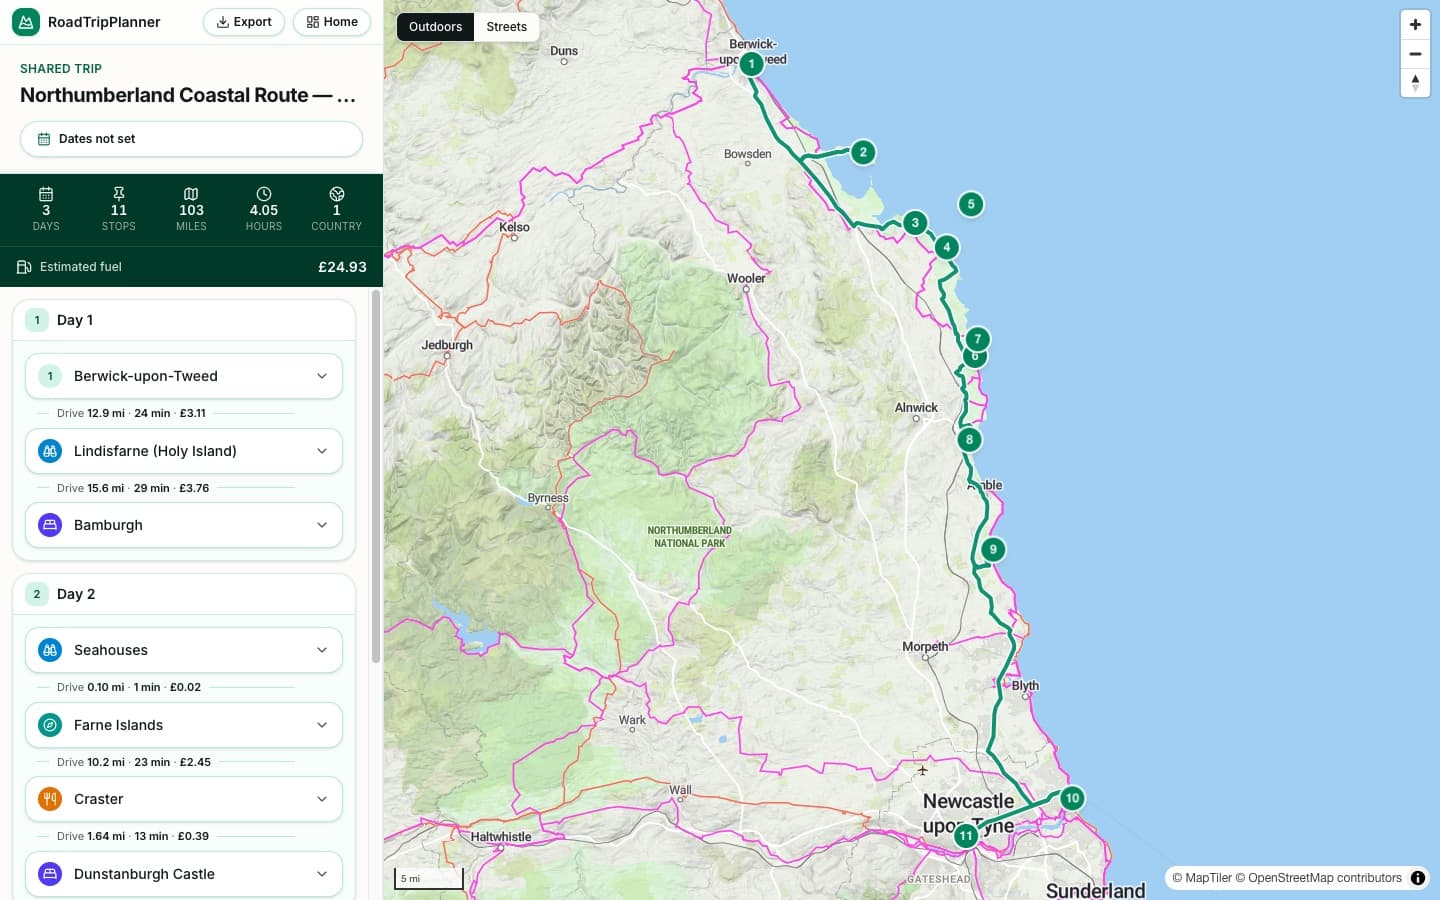
Task: Click map marker 2
Action: [863, 152]
